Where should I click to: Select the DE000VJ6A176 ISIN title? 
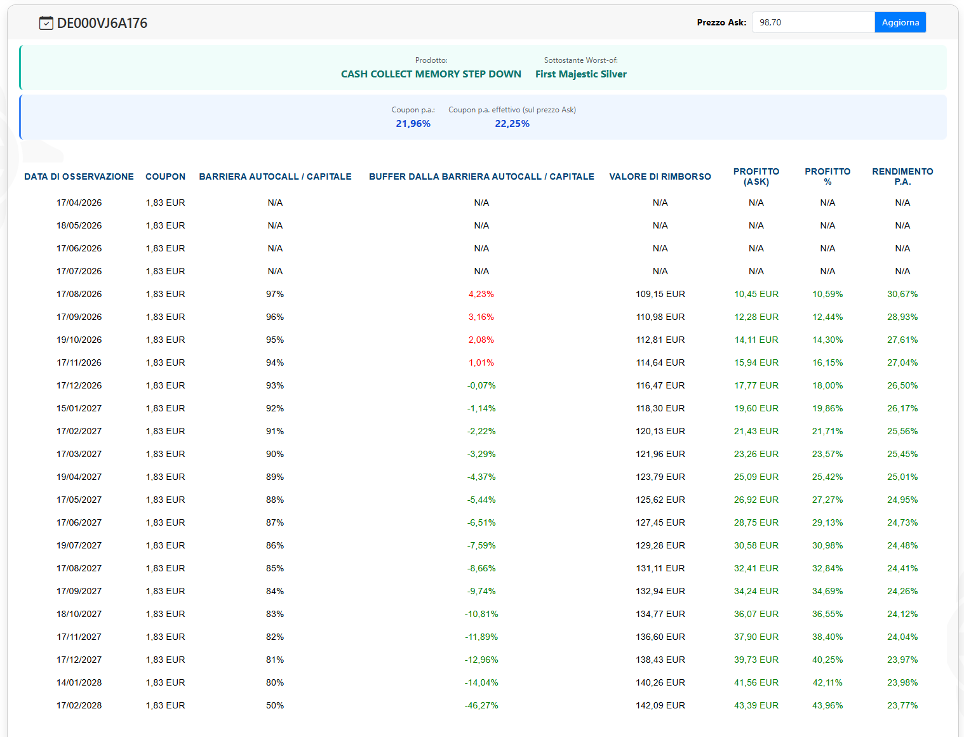[x=102, y=23]
